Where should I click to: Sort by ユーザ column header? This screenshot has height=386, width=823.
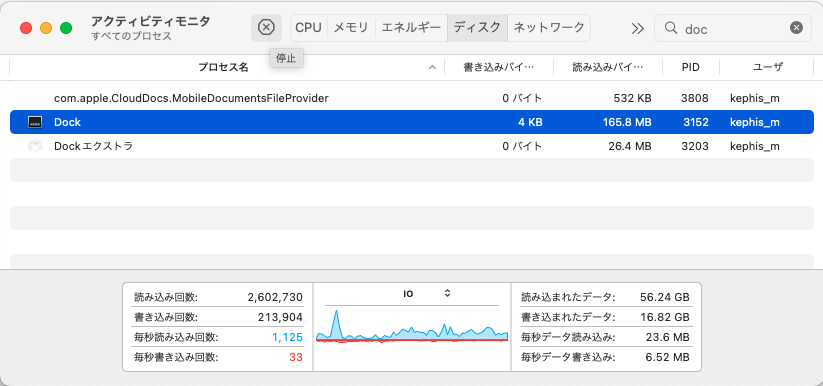(767, 67)
